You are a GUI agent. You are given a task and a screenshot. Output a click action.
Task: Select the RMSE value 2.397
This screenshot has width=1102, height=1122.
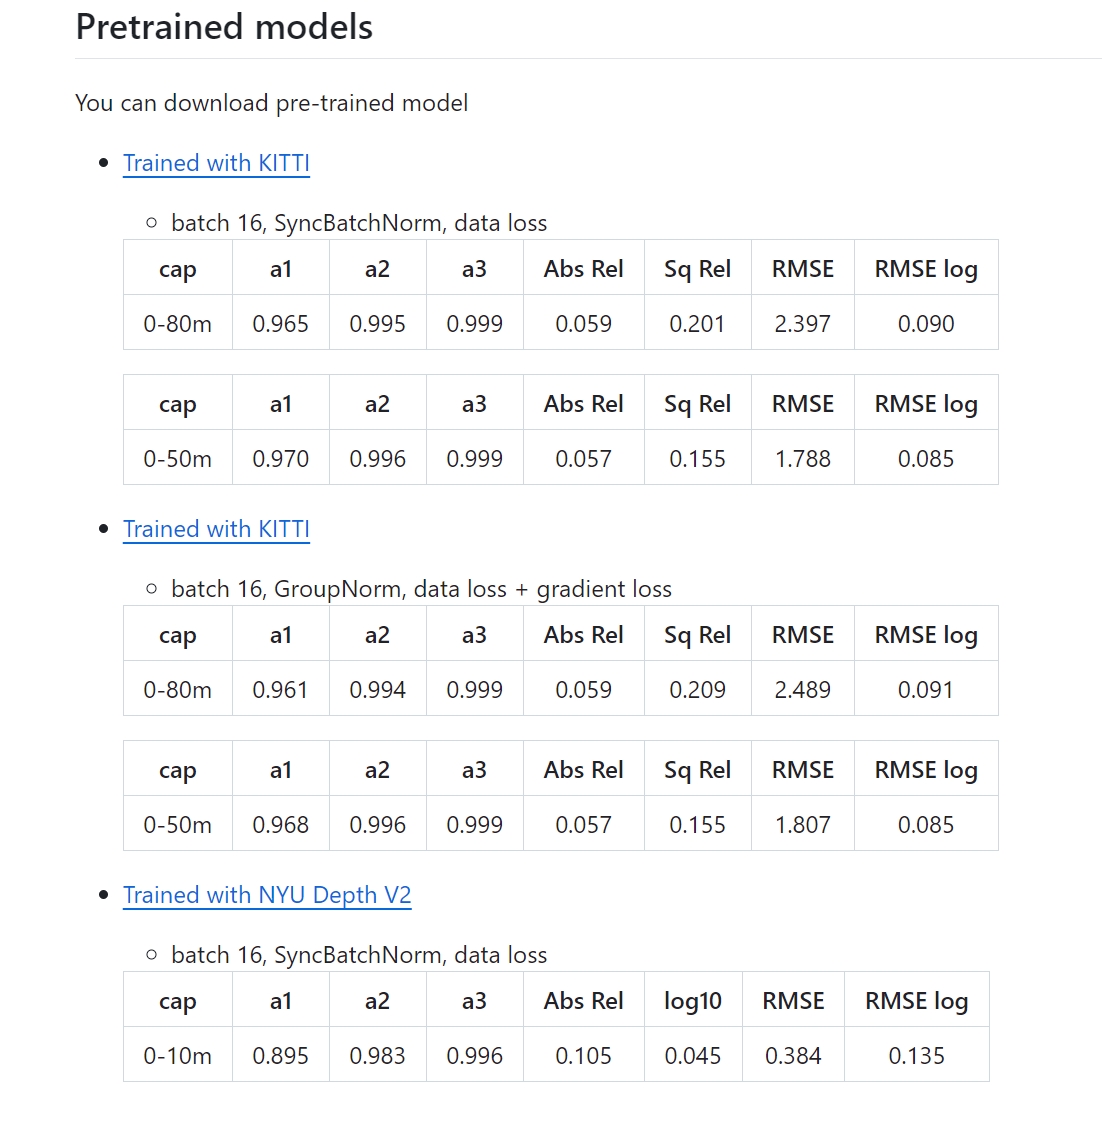click(x=803, y=324)
